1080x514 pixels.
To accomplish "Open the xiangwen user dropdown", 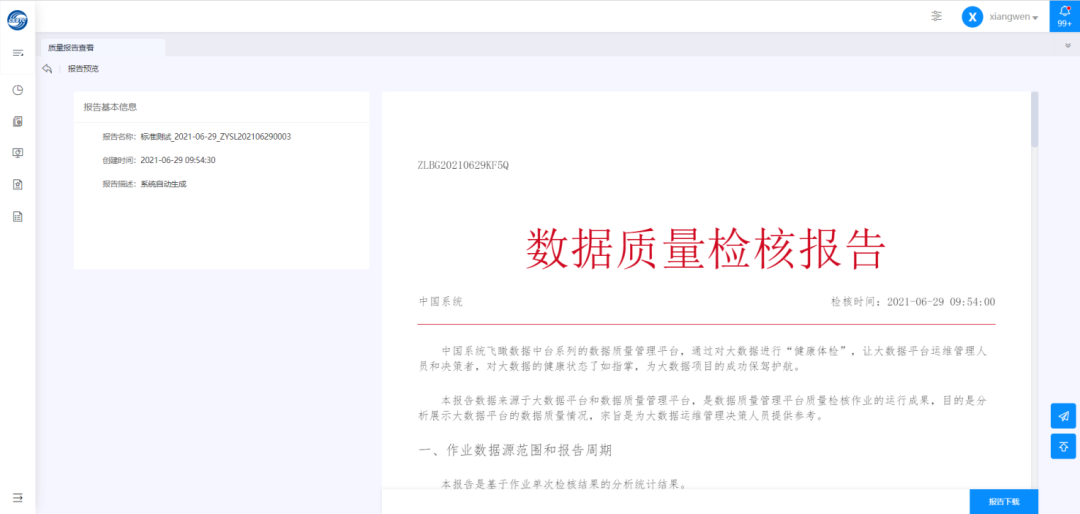I will pos(1013,17).
